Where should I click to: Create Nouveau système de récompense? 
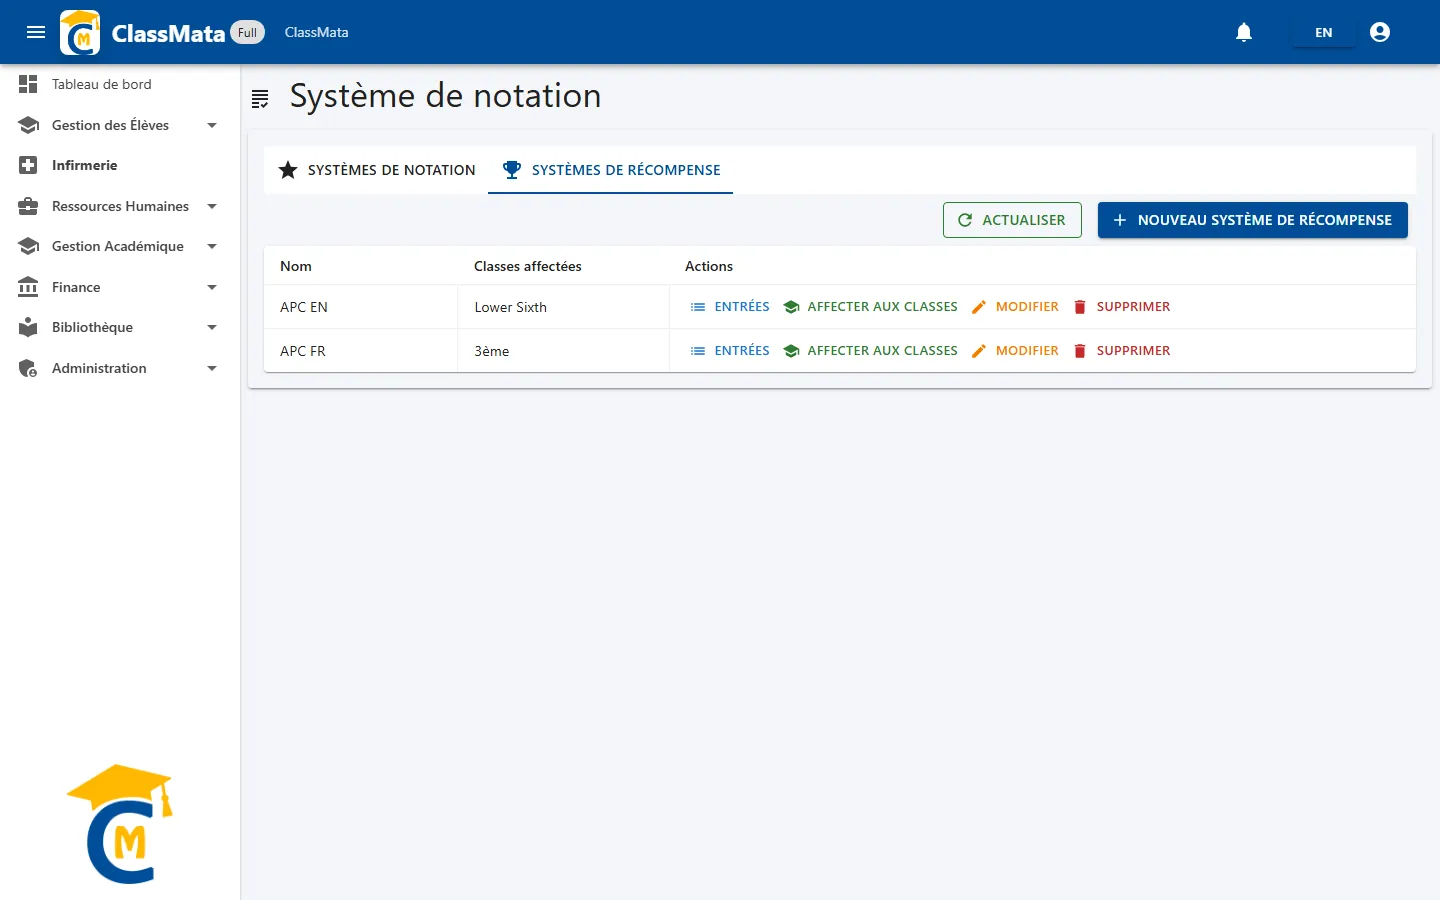pos(1253,220)
